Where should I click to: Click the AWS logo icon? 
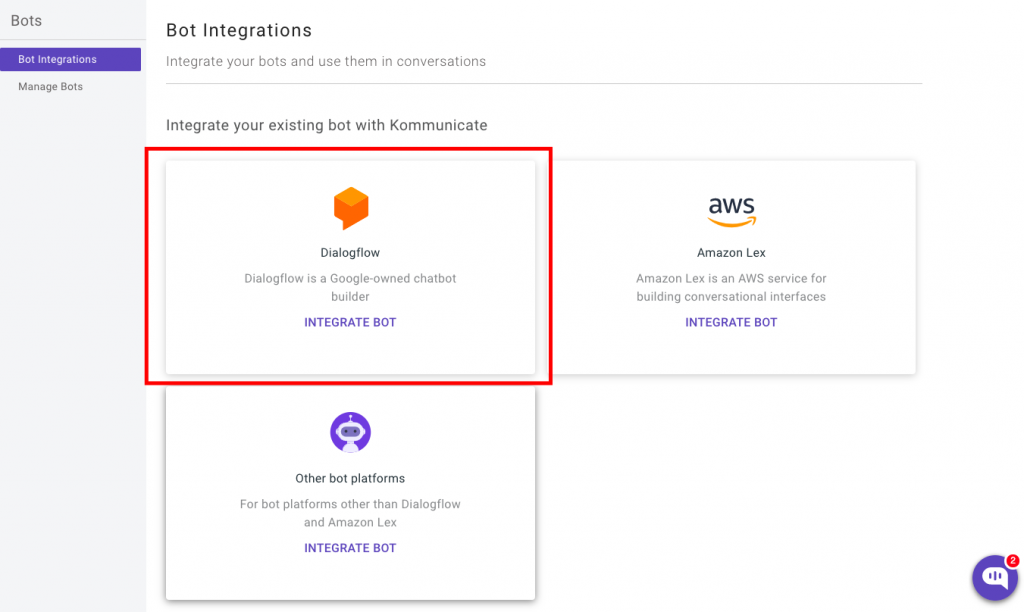click(x=731, y=212)
